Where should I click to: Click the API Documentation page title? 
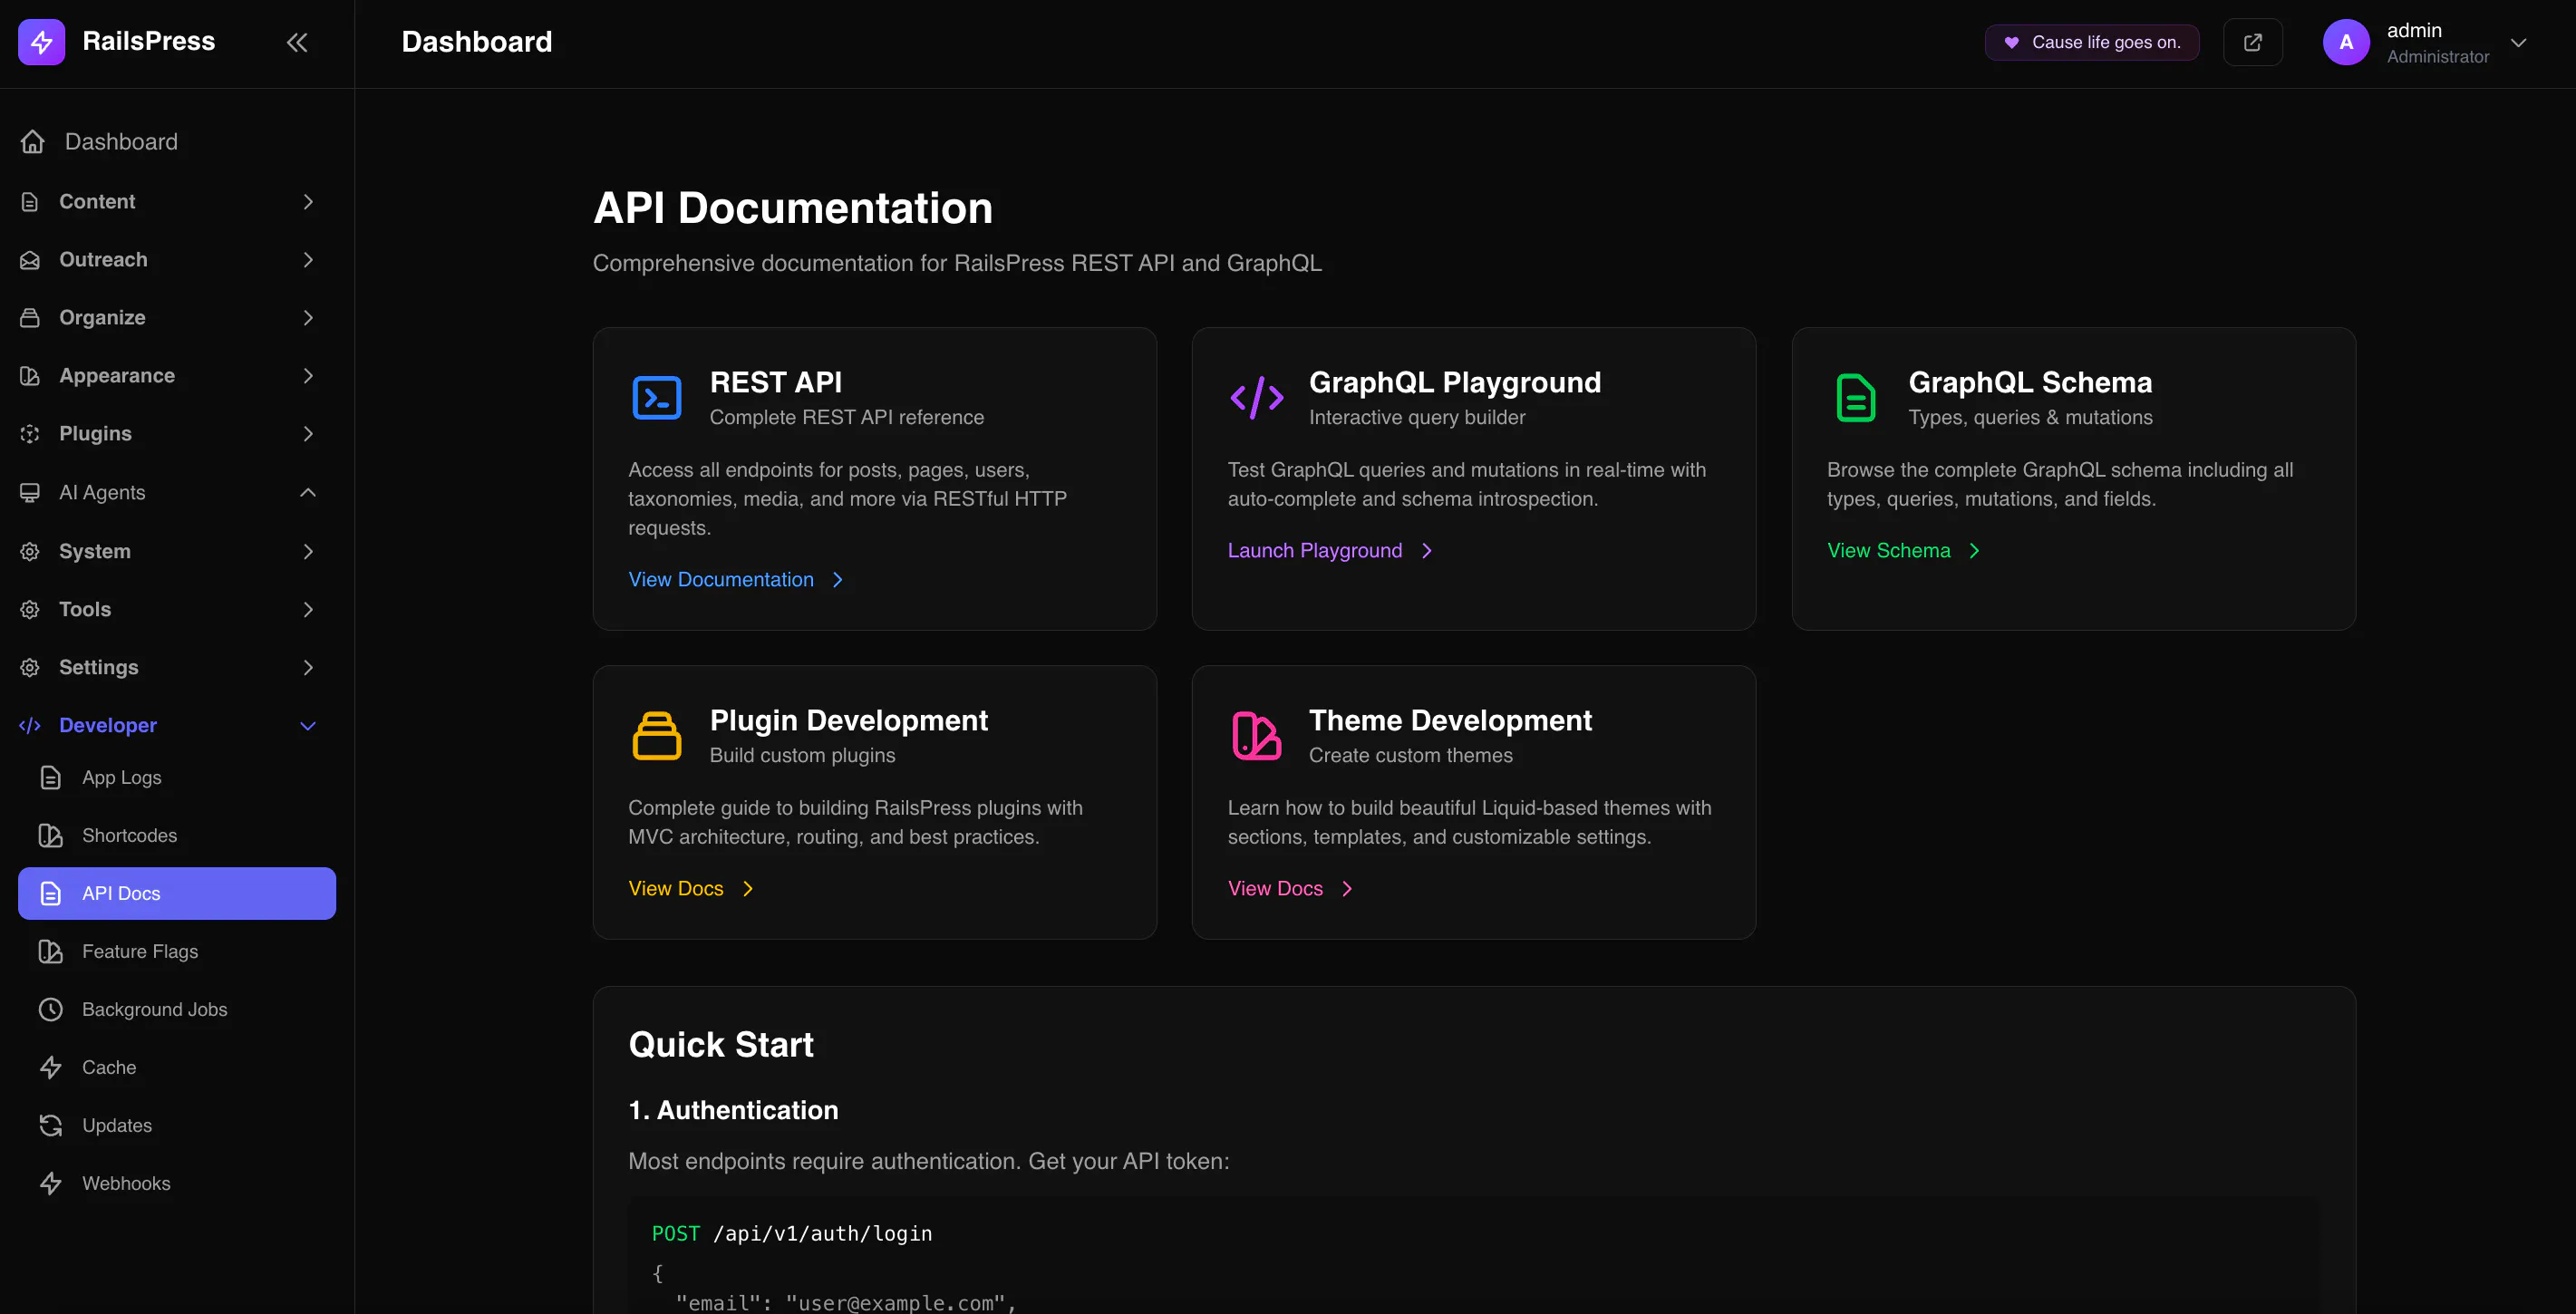coord(793,209)
